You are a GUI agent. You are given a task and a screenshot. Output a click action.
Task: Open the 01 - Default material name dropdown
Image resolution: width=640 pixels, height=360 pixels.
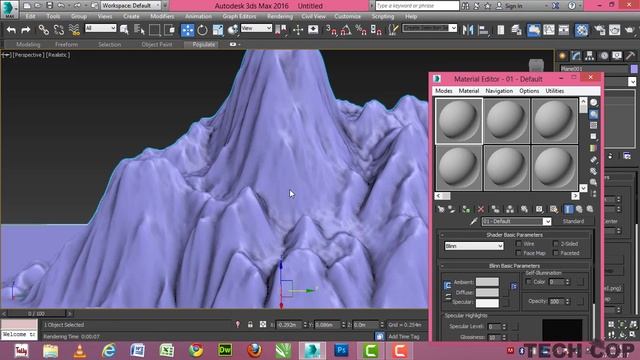tap(516, 221)
